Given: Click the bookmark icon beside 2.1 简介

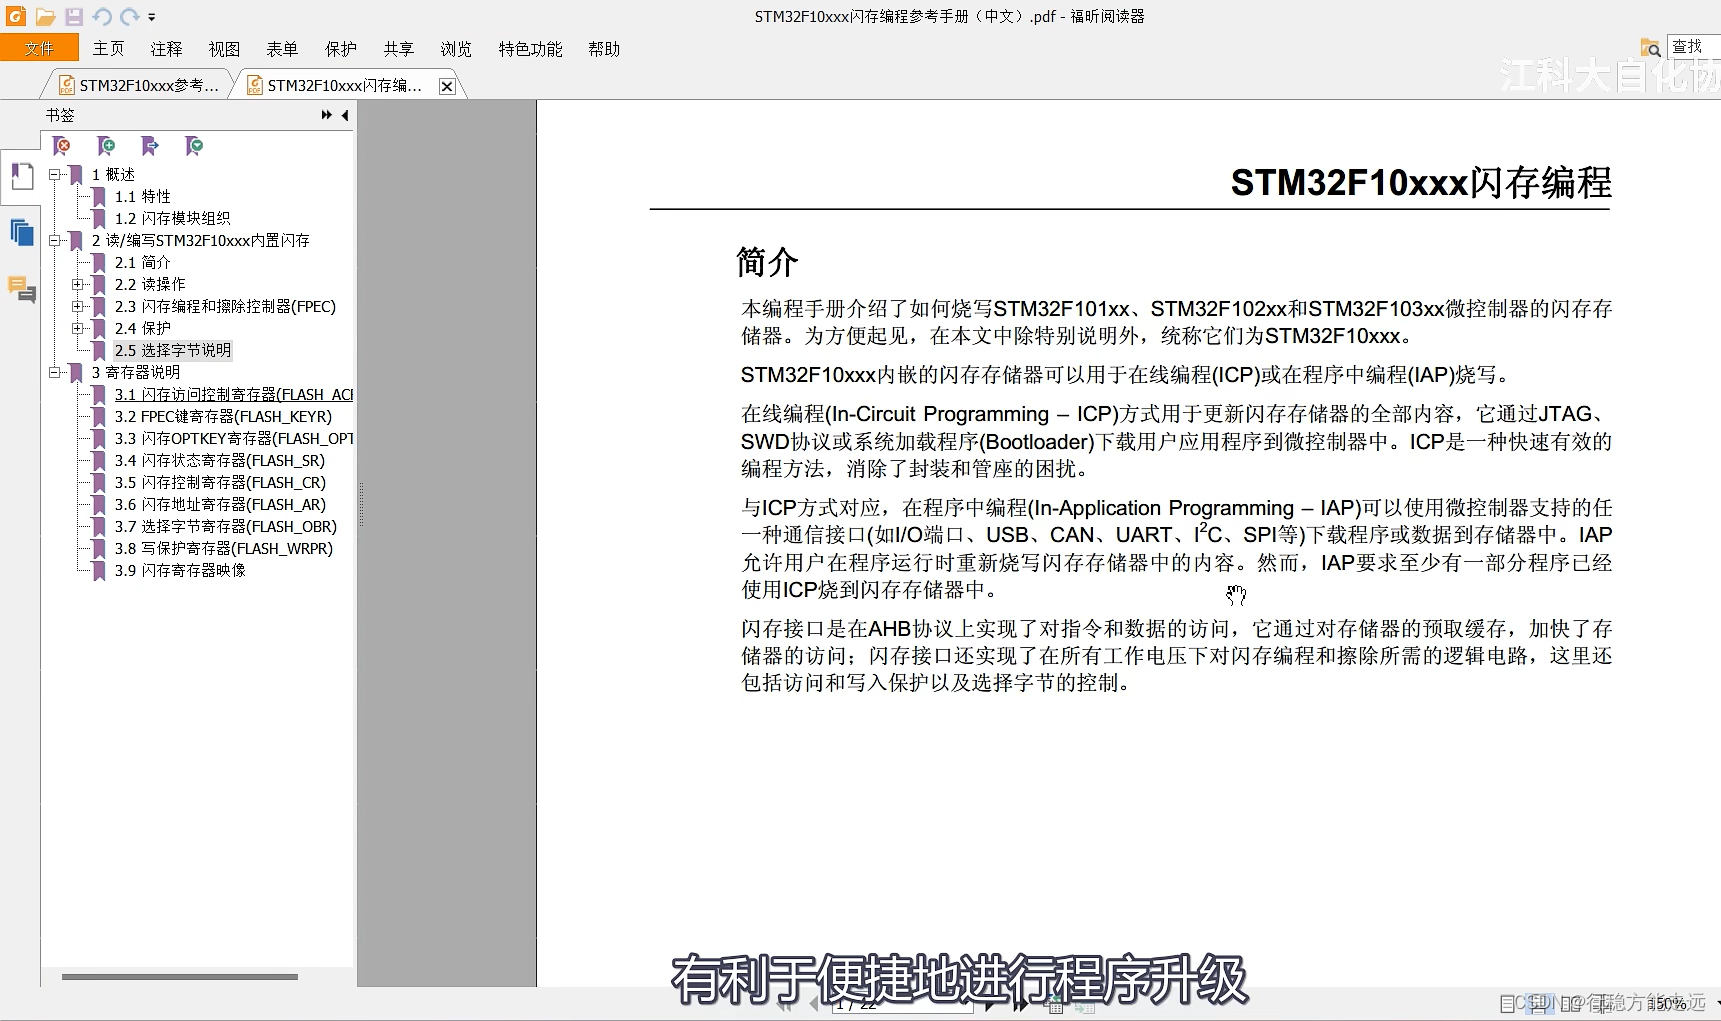Looking at the screenshot, I should (99, 262).
